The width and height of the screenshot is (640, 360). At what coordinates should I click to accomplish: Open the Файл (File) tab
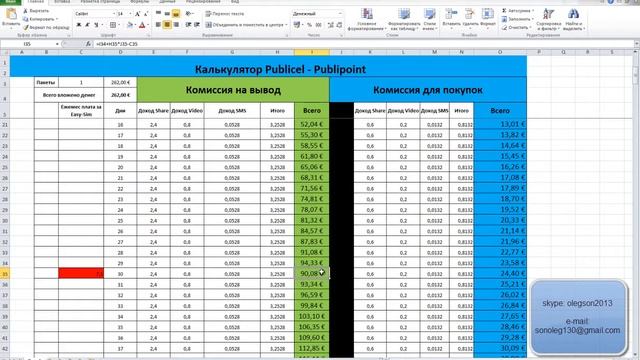coord(10,2)
